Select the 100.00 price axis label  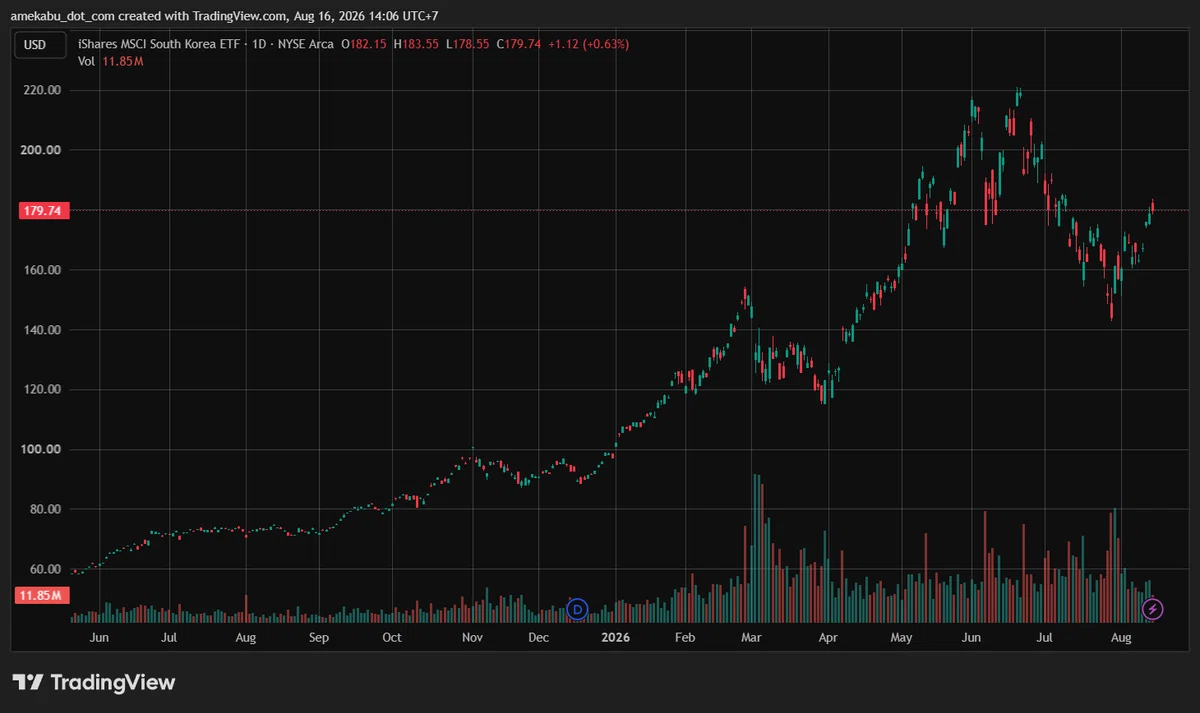42,449
